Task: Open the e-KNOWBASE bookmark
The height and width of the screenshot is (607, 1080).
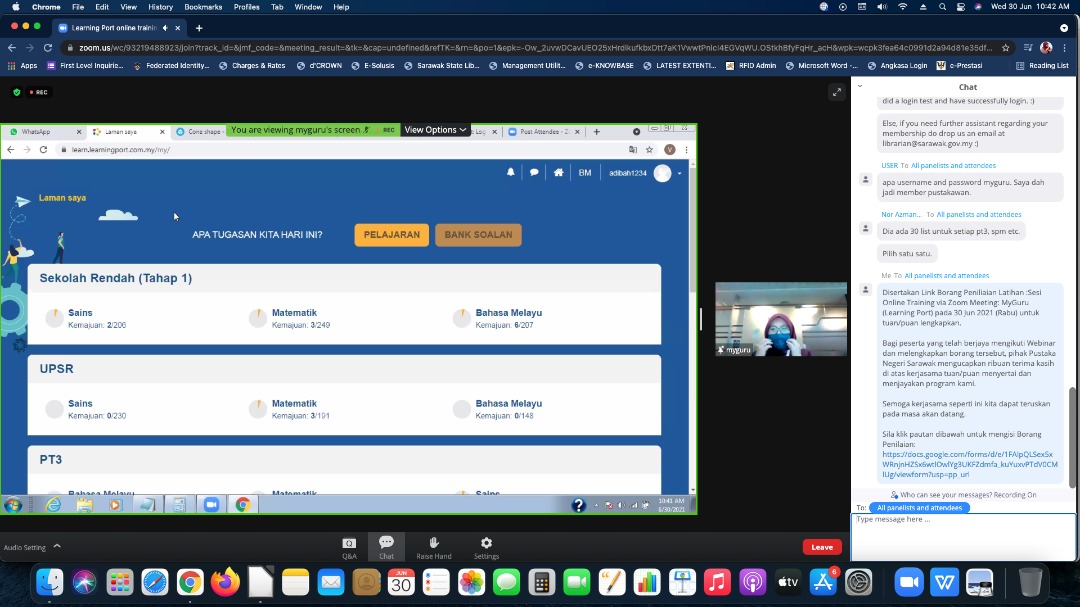Action: pos(605,65)
